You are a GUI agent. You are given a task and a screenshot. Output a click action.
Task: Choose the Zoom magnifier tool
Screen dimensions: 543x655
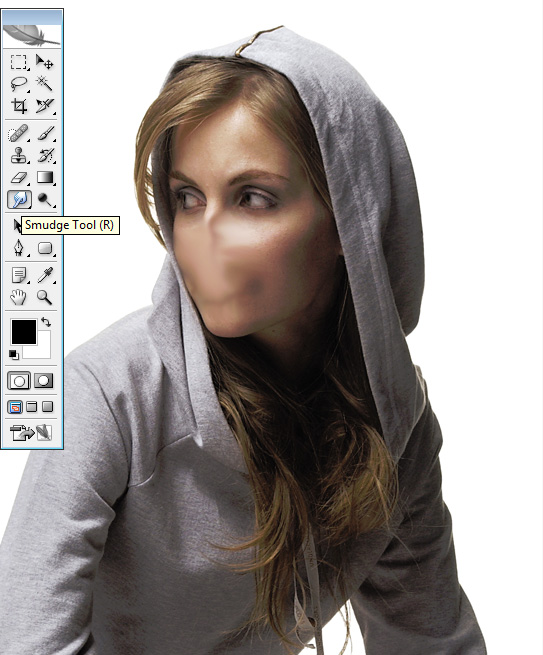coord(44,297)
